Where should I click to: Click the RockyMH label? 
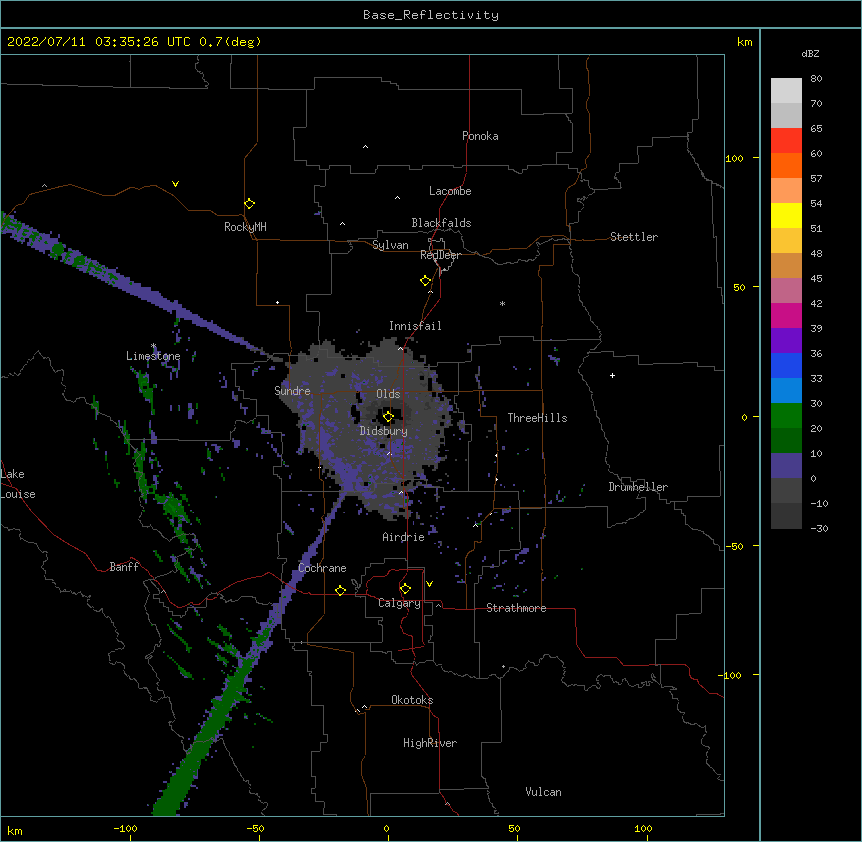(245, 227)
